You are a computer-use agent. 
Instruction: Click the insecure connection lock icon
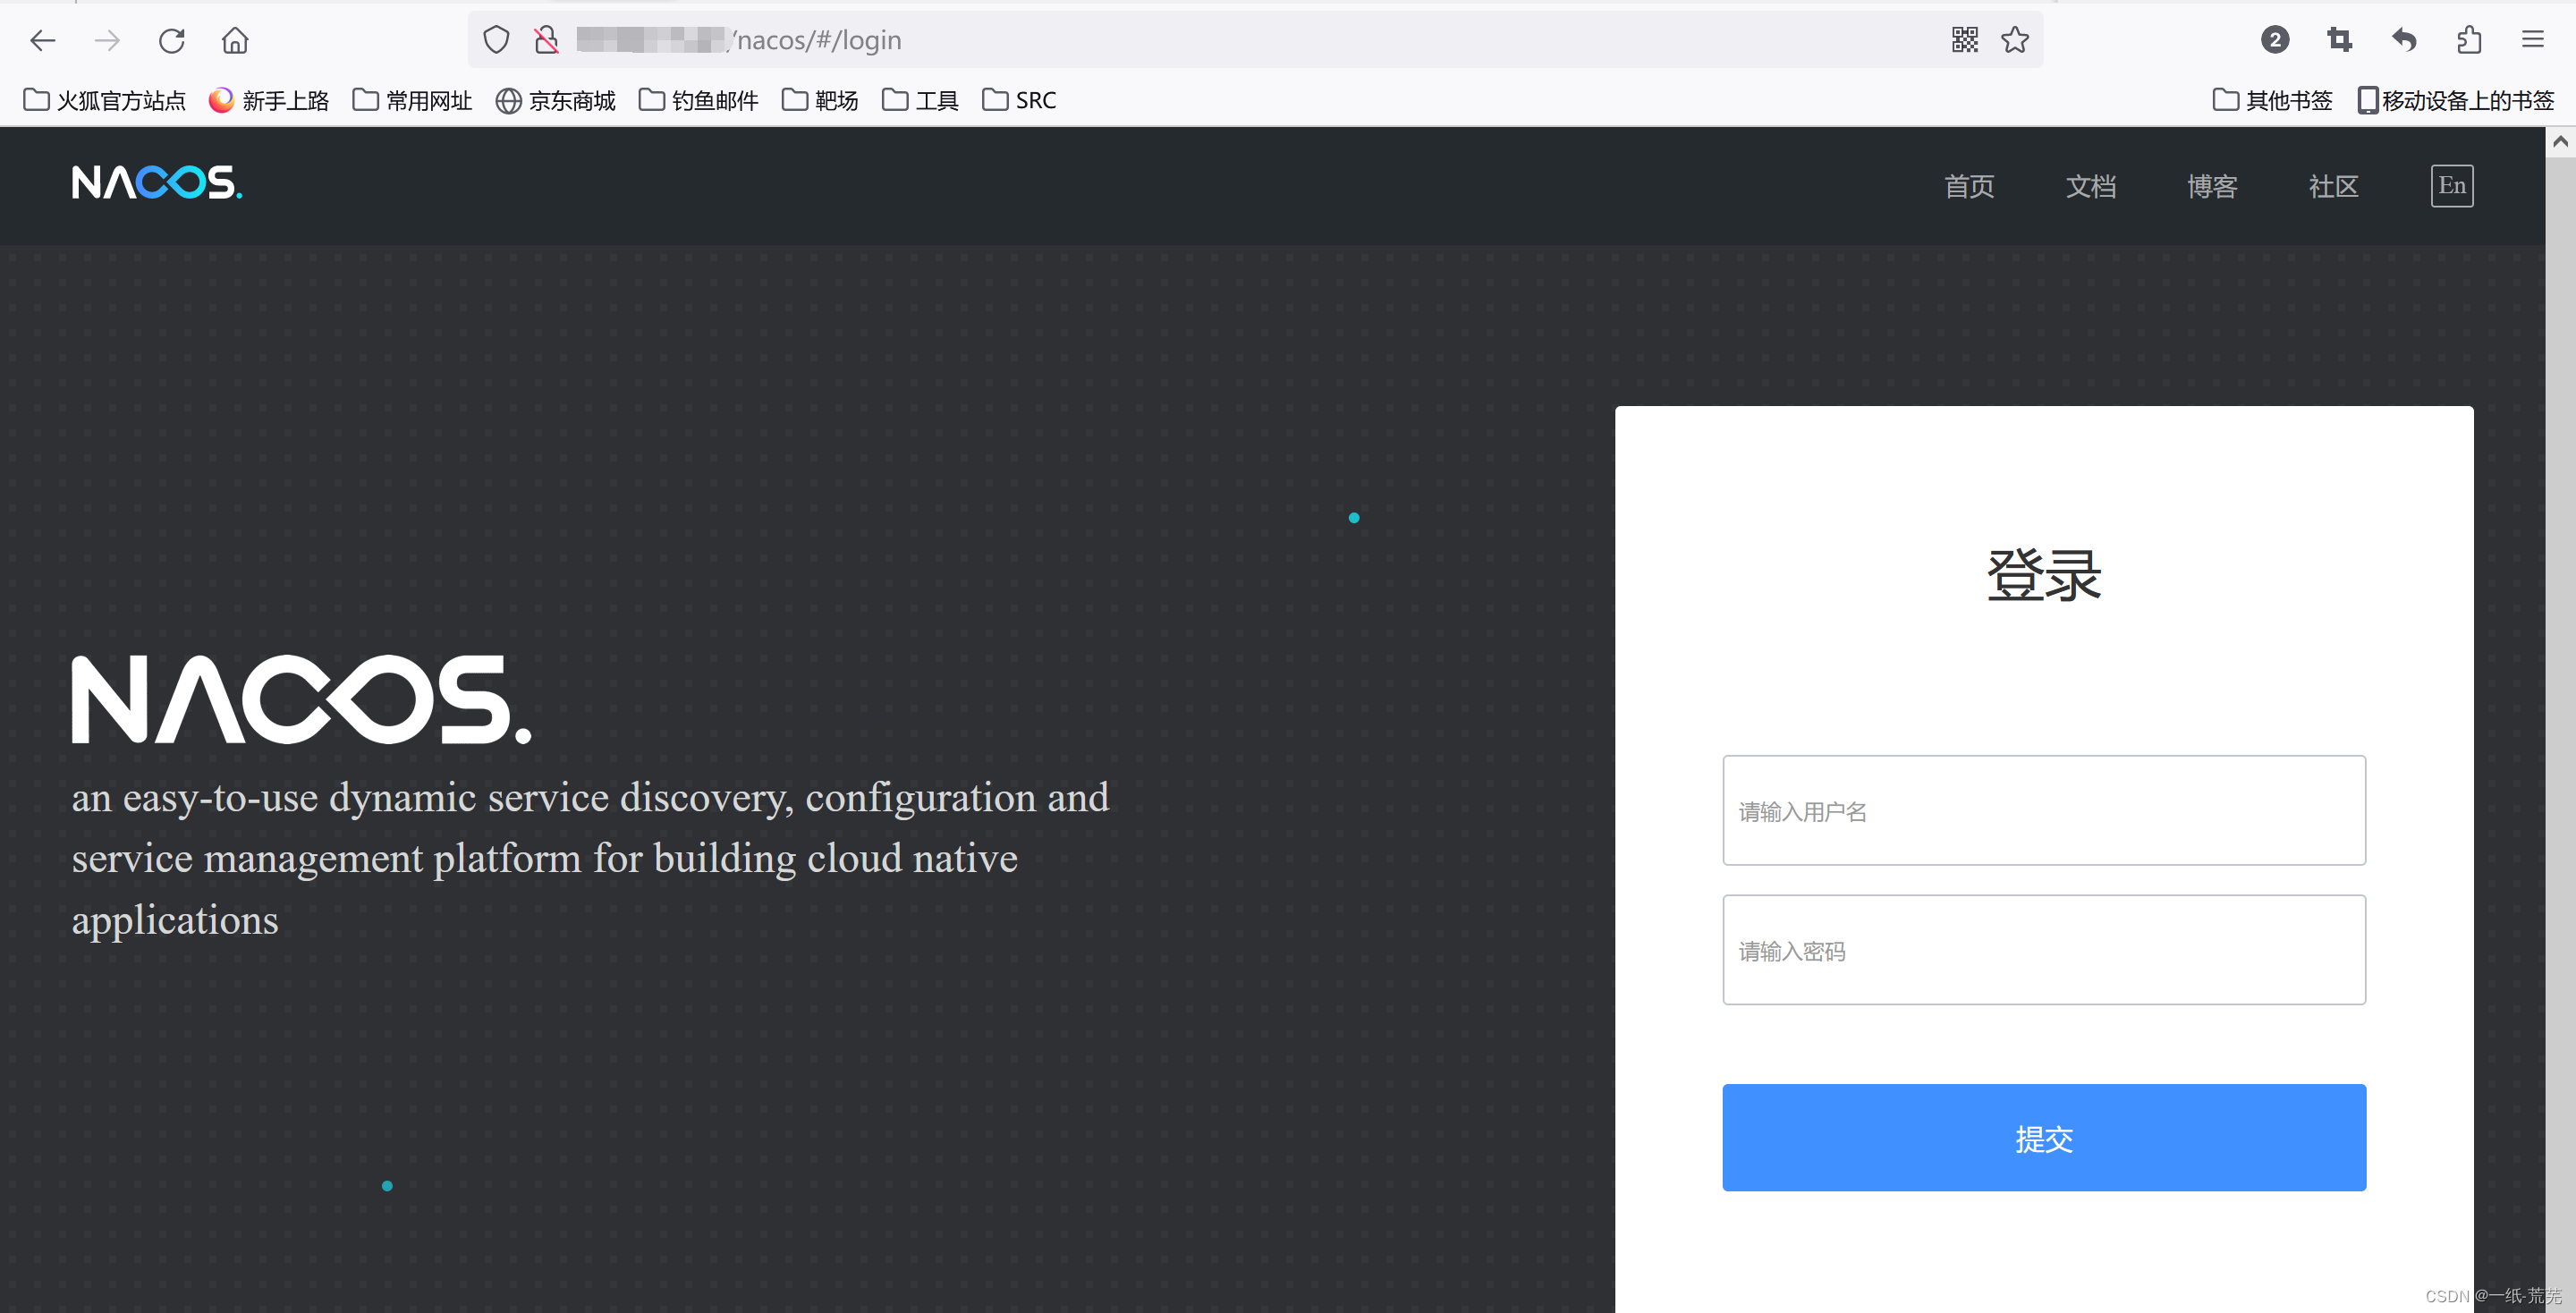point(546,40)
